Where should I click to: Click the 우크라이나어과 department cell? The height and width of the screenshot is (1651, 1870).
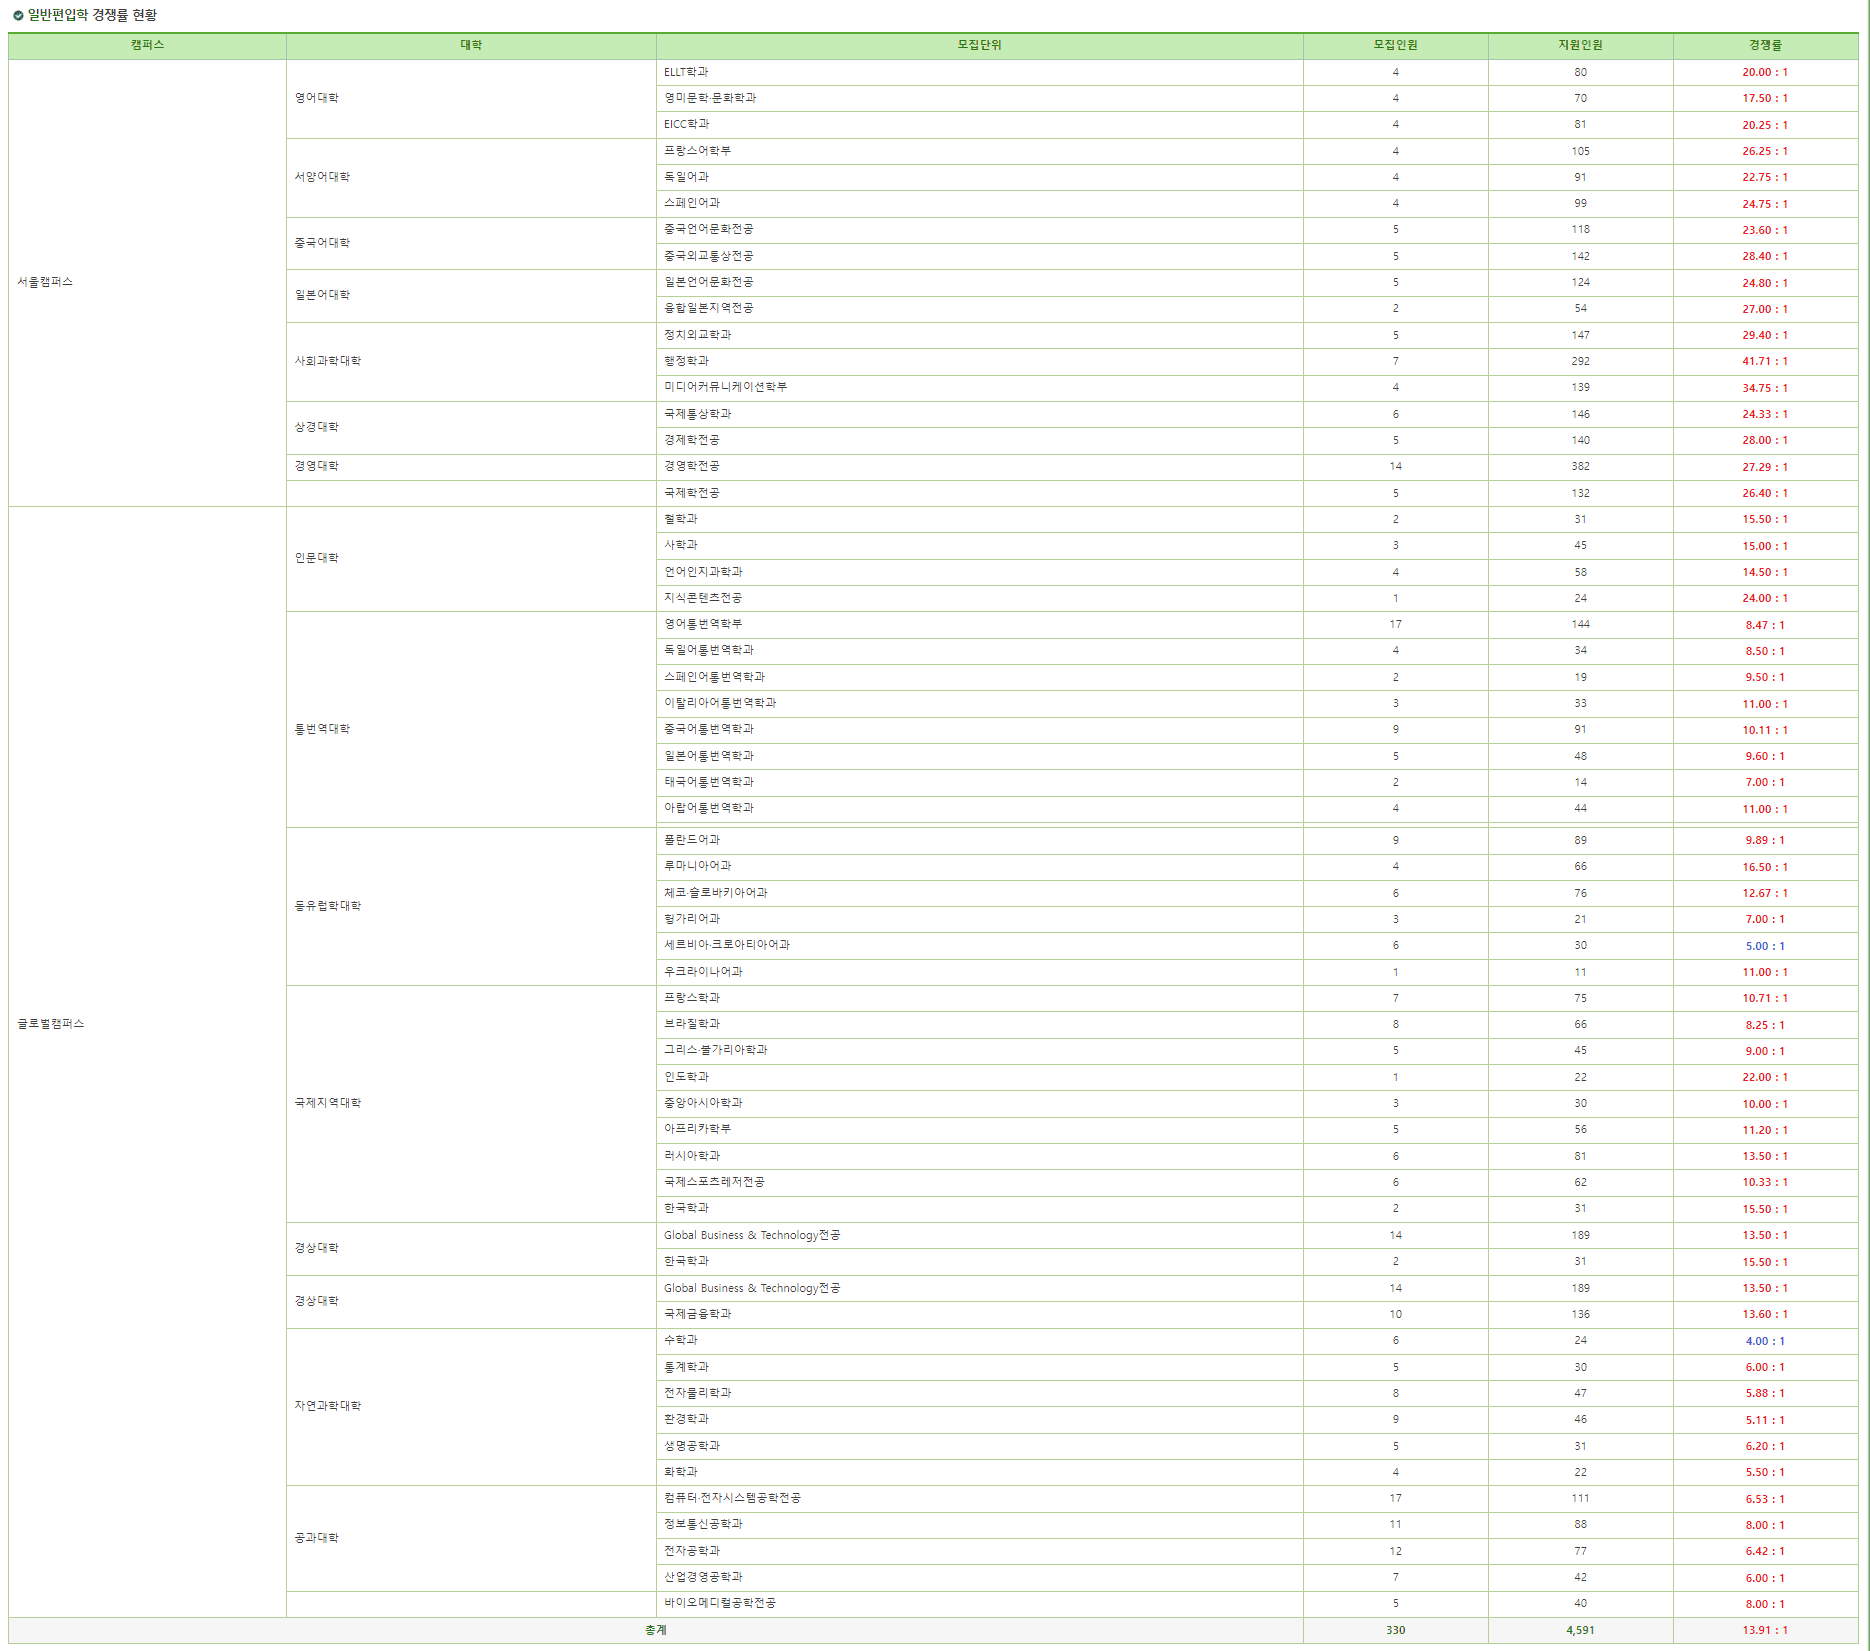(x=979, y=972)
